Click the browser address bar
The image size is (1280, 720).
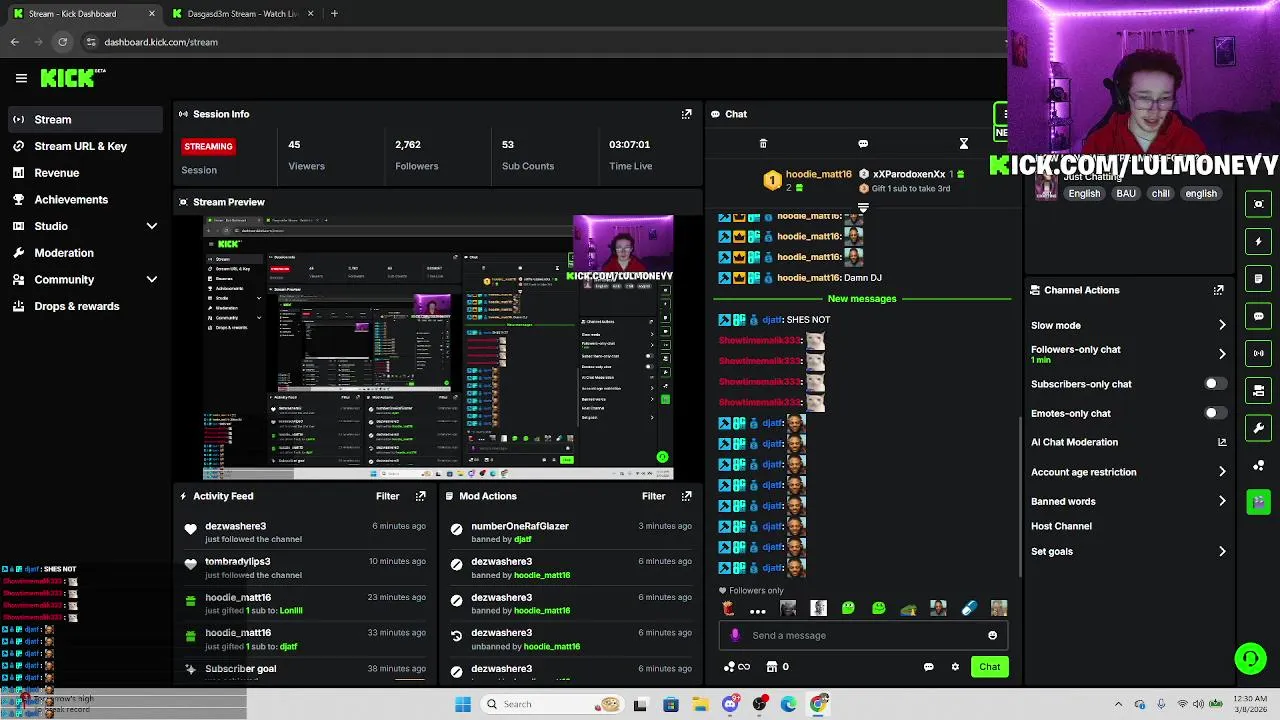(x=540, y=42)
